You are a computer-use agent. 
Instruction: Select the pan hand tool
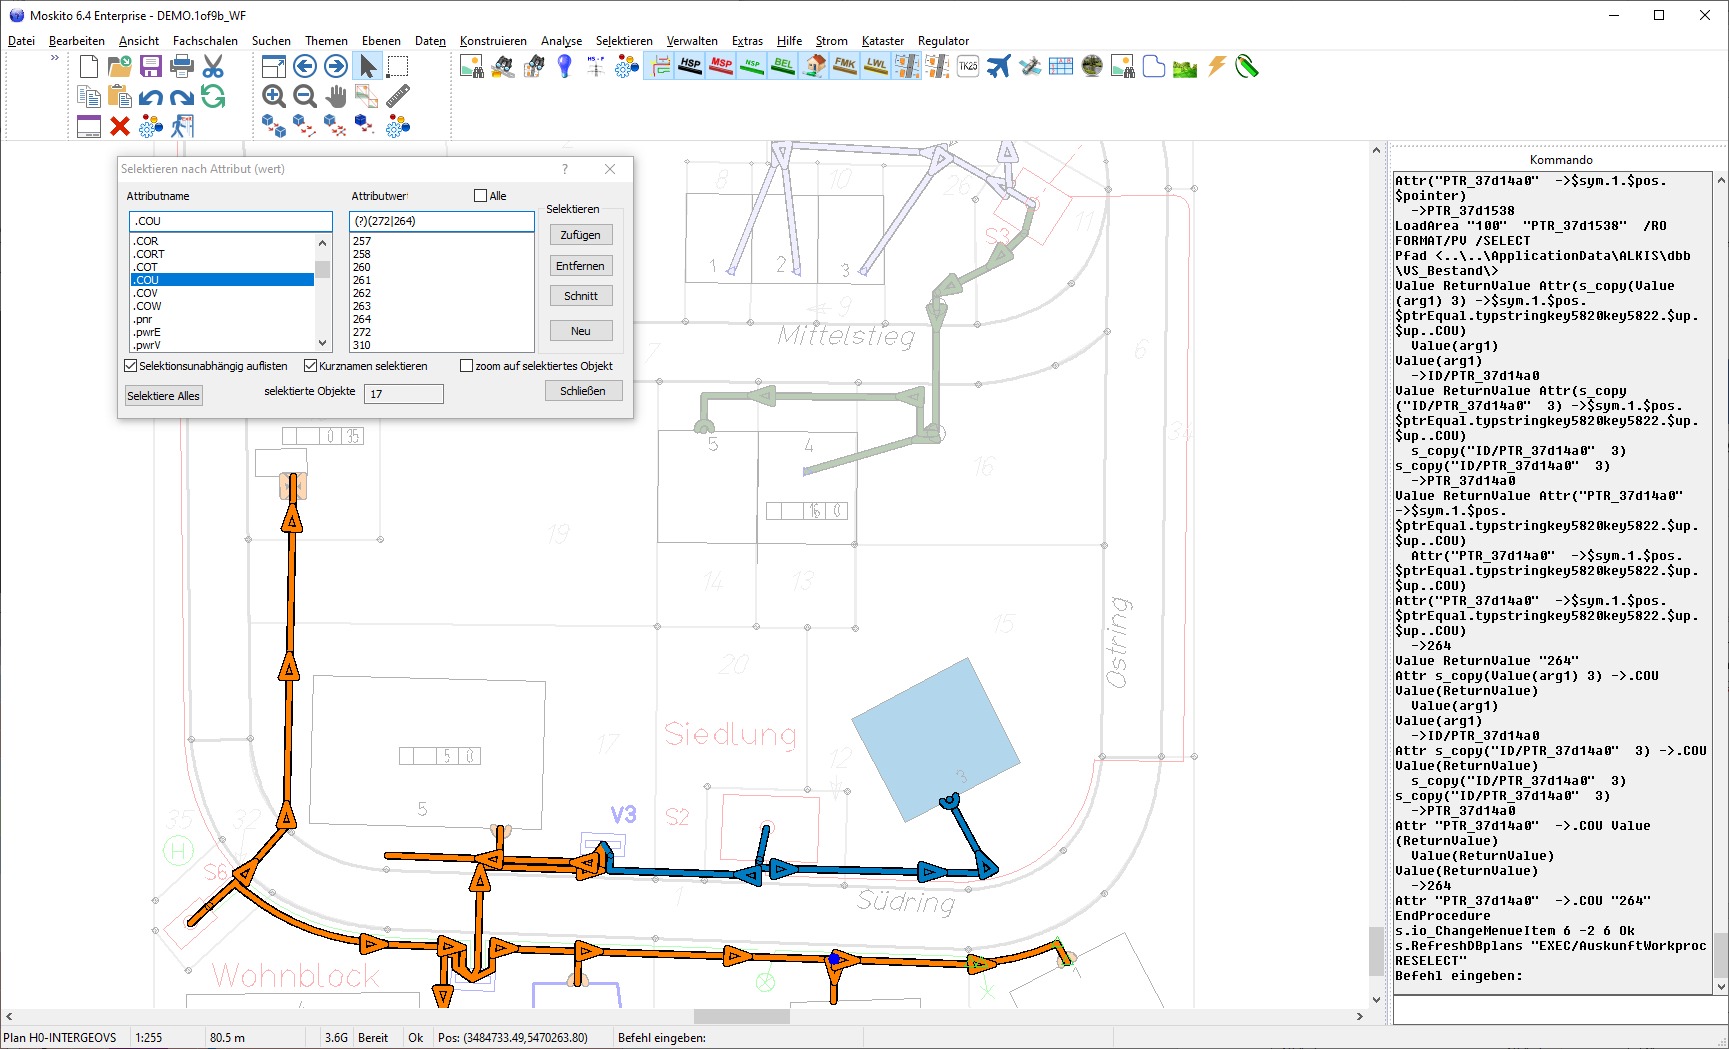point(336,96)
